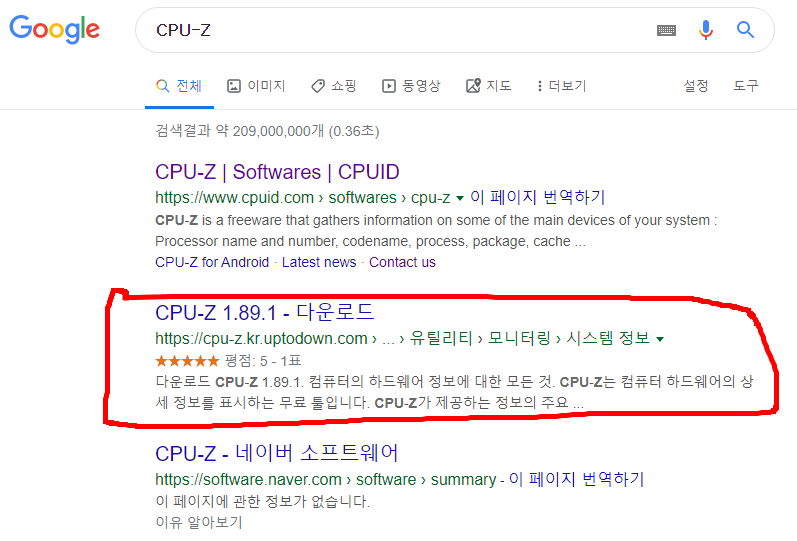Open CPU-Z for Android sitelink
The height and width of the screenshot is (541, 797).
(x=212, y=262)
